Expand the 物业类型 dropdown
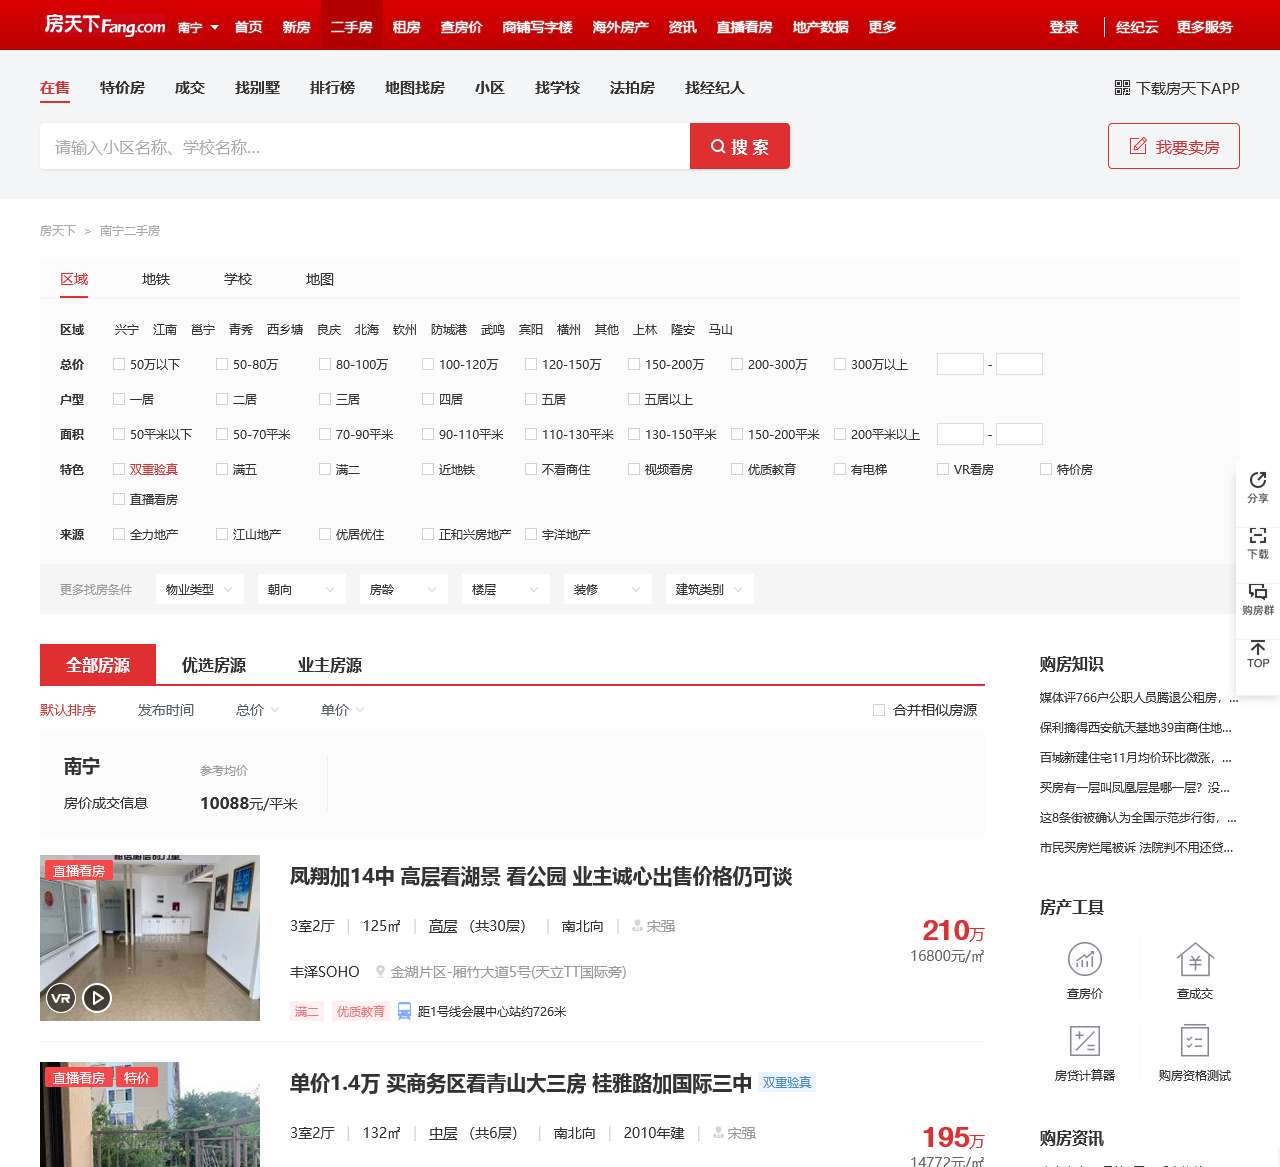This screenshot has height=1167, width=1280. pos(199,590)
